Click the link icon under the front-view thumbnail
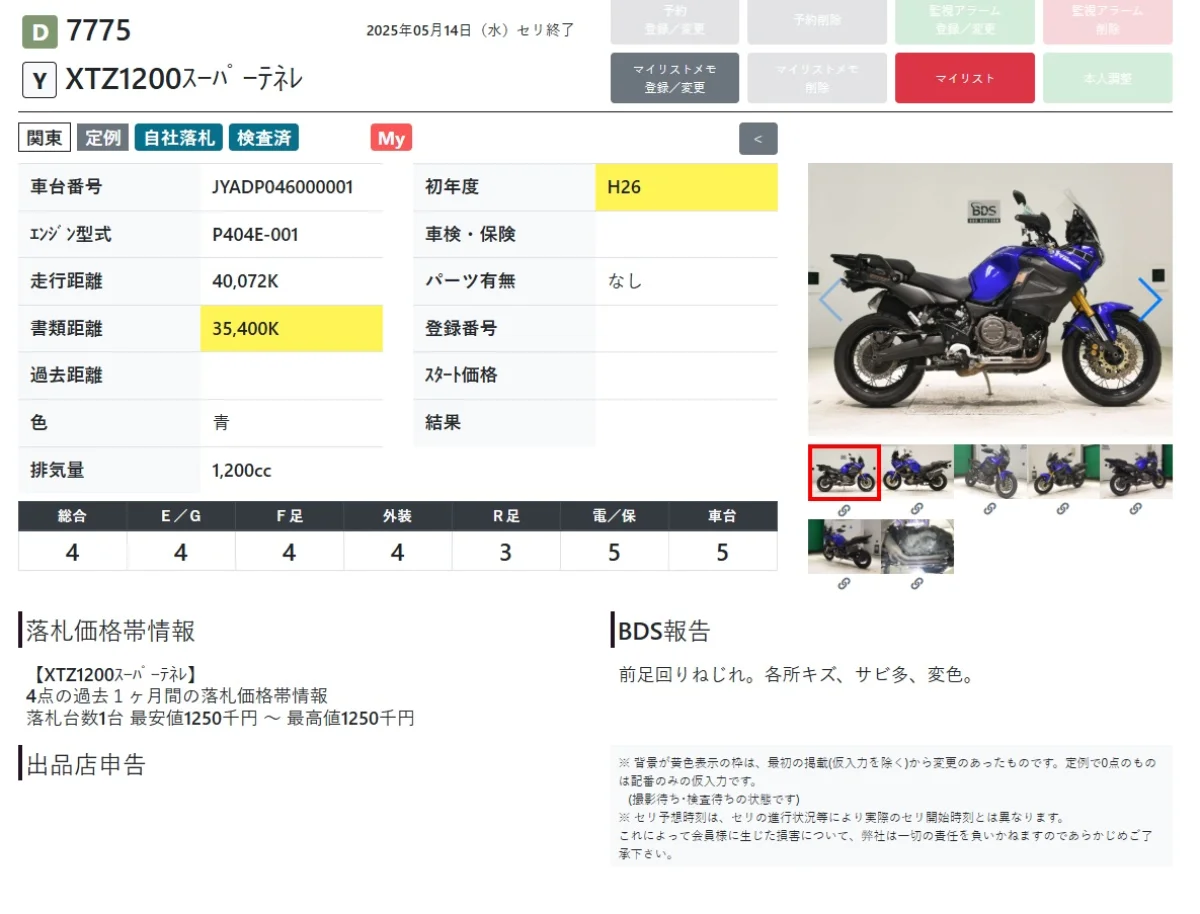 (989, 510)
